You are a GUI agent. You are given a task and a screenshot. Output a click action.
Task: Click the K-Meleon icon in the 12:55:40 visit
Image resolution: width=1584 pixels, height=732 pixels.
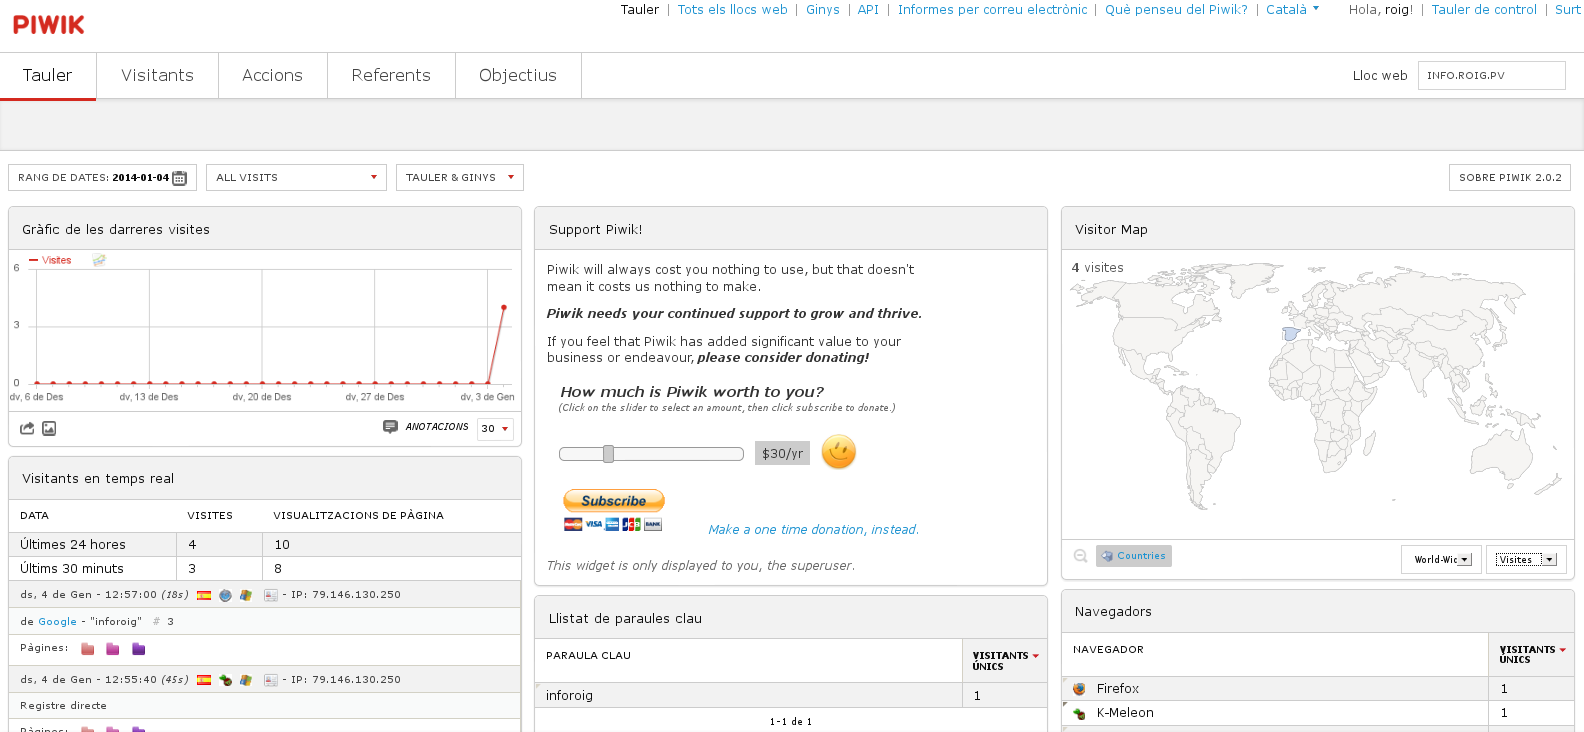click(x=225, y=680)
